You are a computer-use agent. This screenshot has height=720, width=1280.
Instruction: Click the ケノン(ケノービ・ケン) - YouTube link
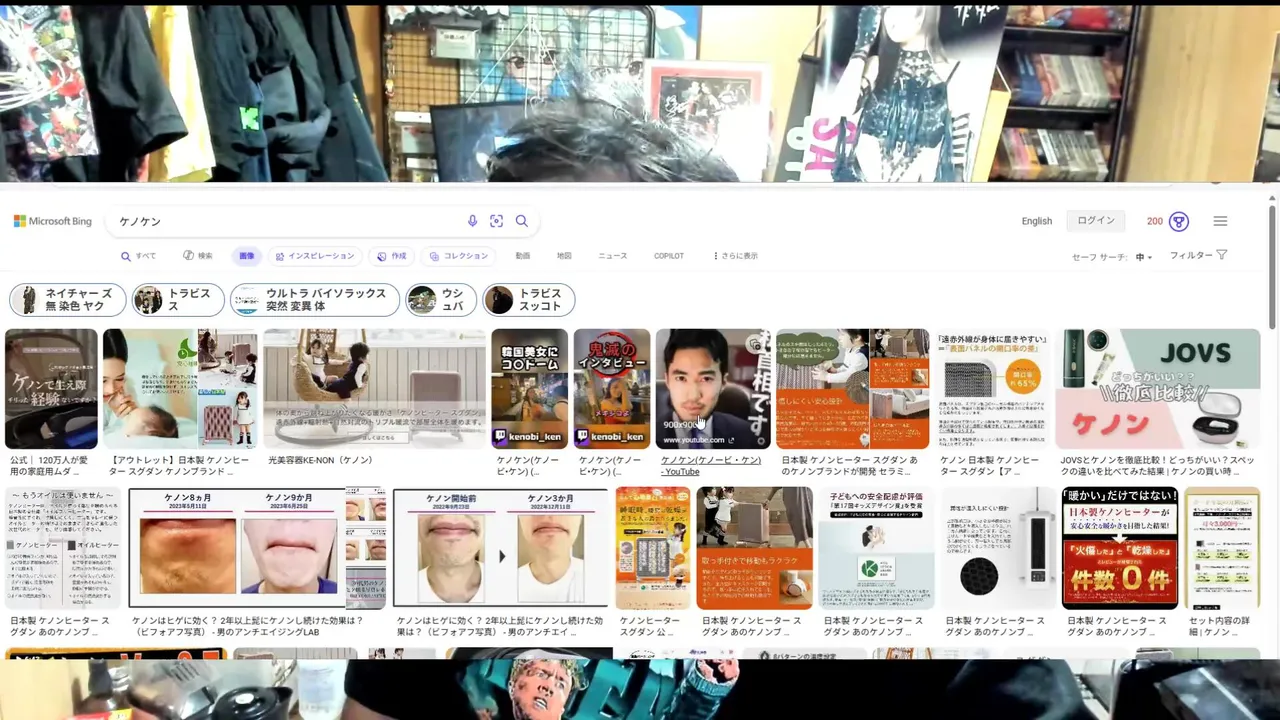click(711, 466)
